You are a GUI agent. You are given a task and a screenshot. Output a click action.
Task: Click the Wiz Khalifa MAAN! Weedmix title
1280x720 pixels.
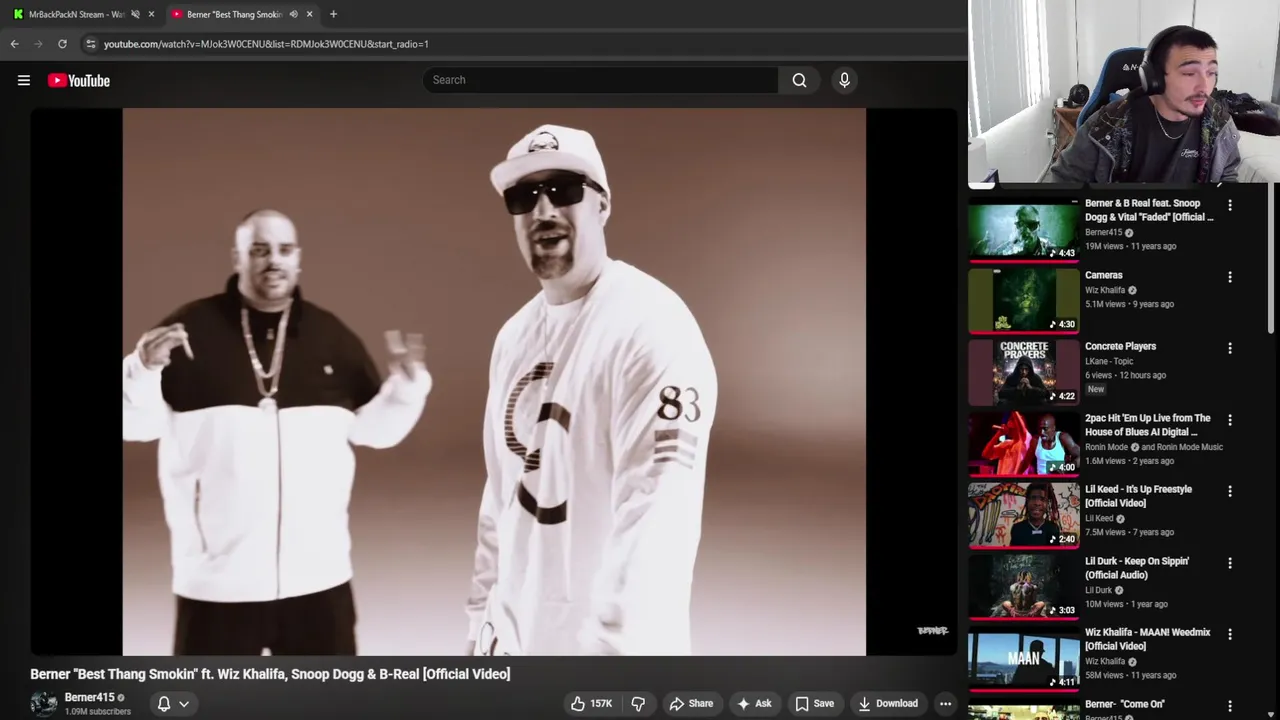click(1148, 639)
